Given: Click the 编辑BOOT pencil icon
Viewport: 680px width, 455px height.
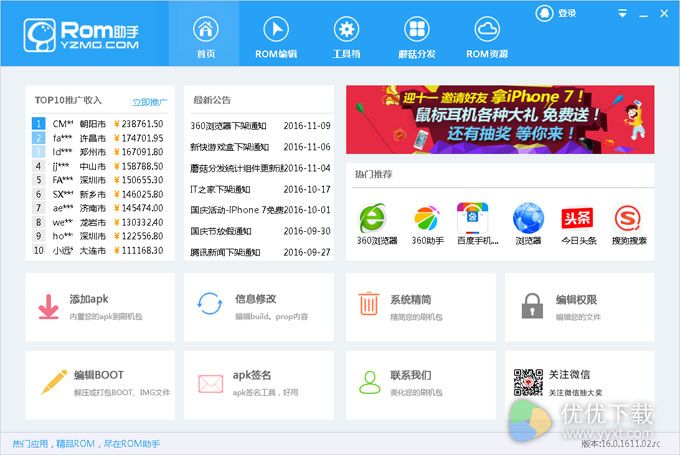Looking at the screenshot, I should tap(54, 382).
